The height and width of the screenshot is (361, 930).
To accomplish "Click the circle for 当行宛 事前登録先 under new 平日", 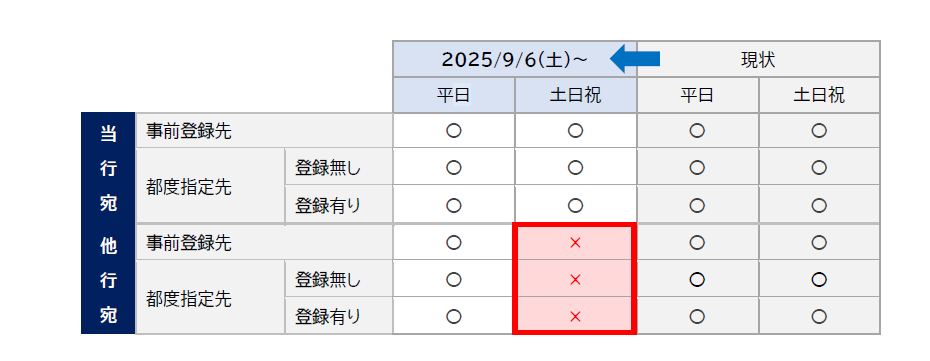I will (x=454, y=131).
